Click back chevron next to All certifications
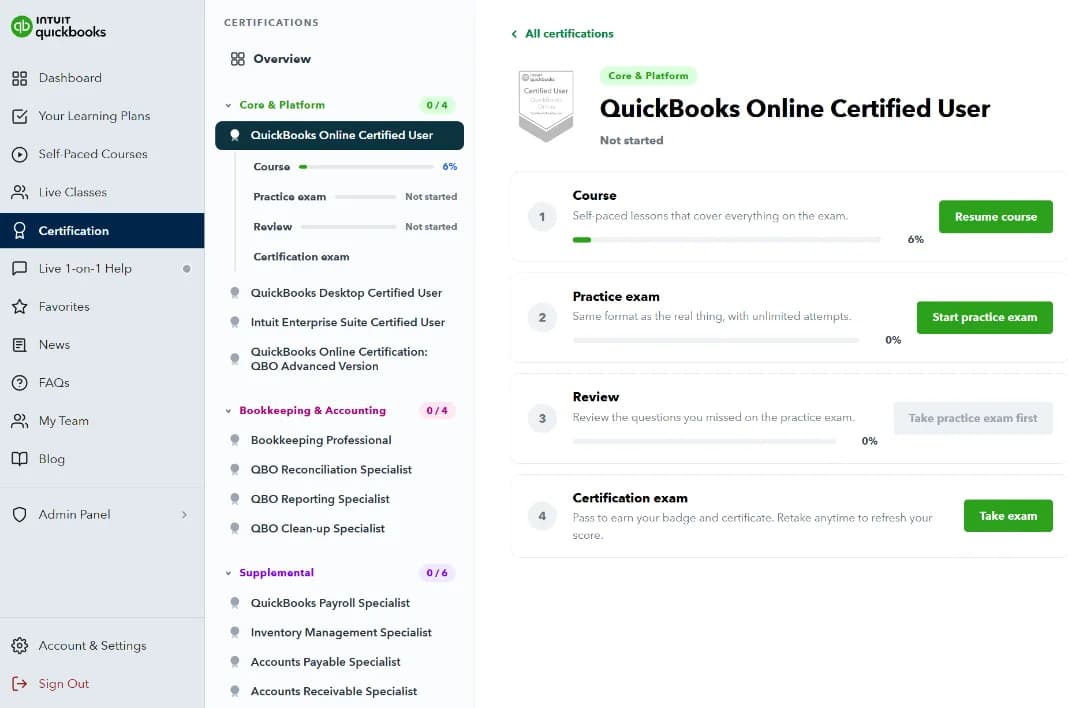Screen dimensions: 1068x708 [x=514, y=34]
